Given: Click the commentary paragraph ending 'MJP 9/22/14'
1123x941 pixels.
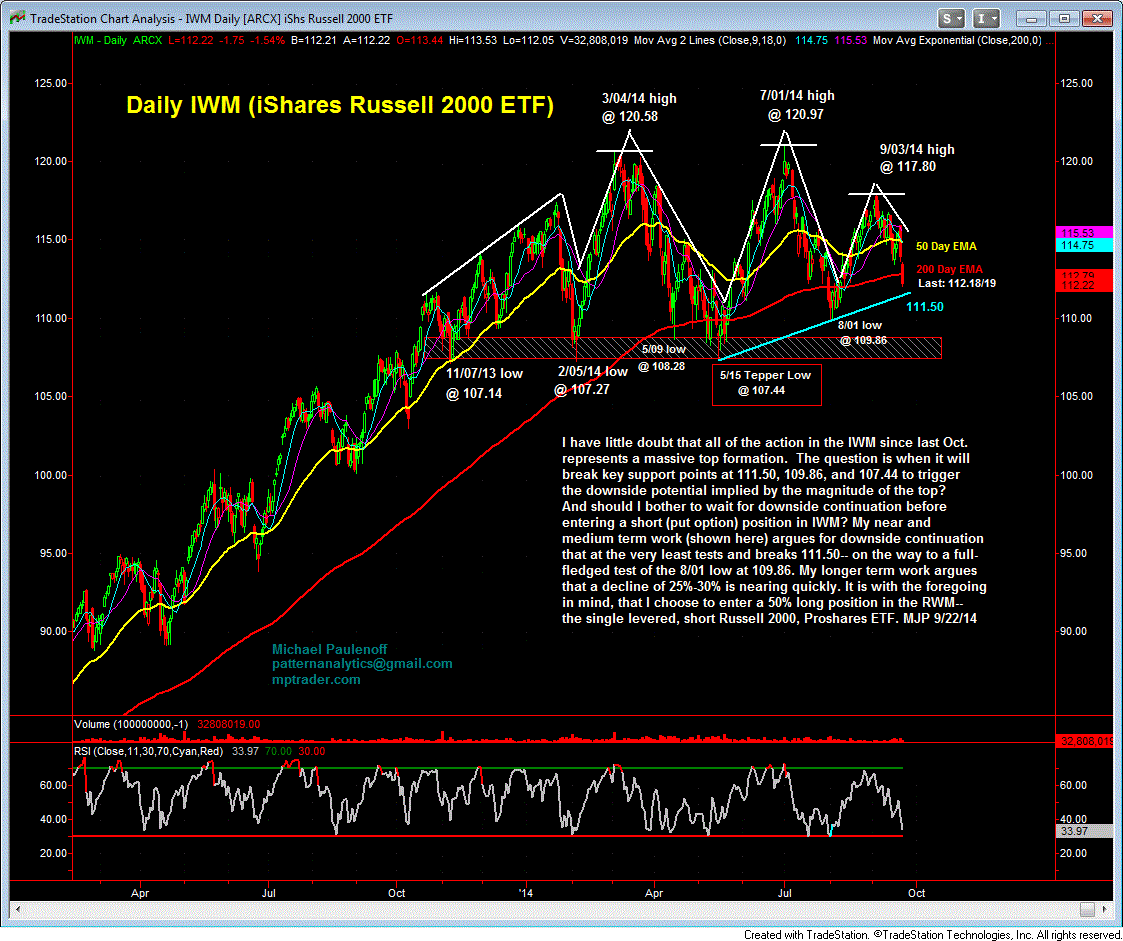Looking at the screenshot, I should [774, 531].
